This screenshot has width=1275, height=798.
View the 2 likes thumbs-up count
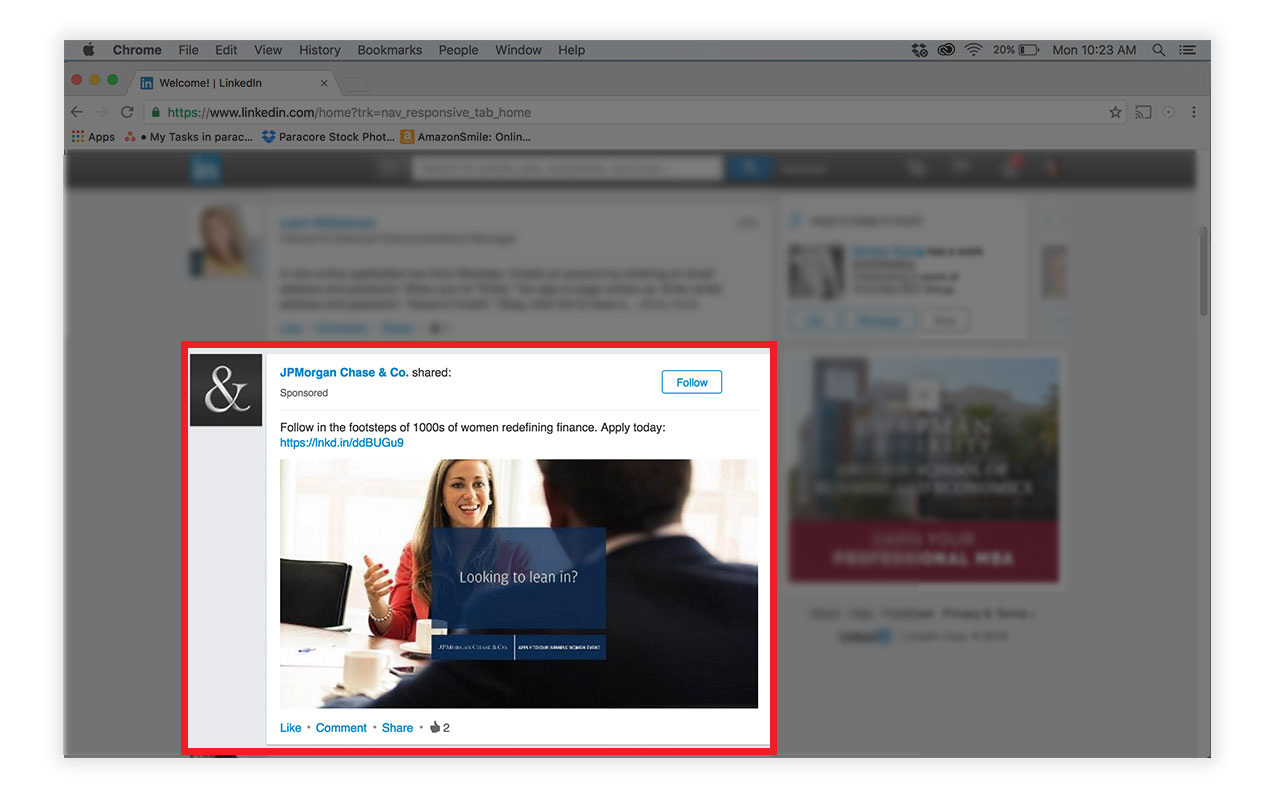(440, 728)
